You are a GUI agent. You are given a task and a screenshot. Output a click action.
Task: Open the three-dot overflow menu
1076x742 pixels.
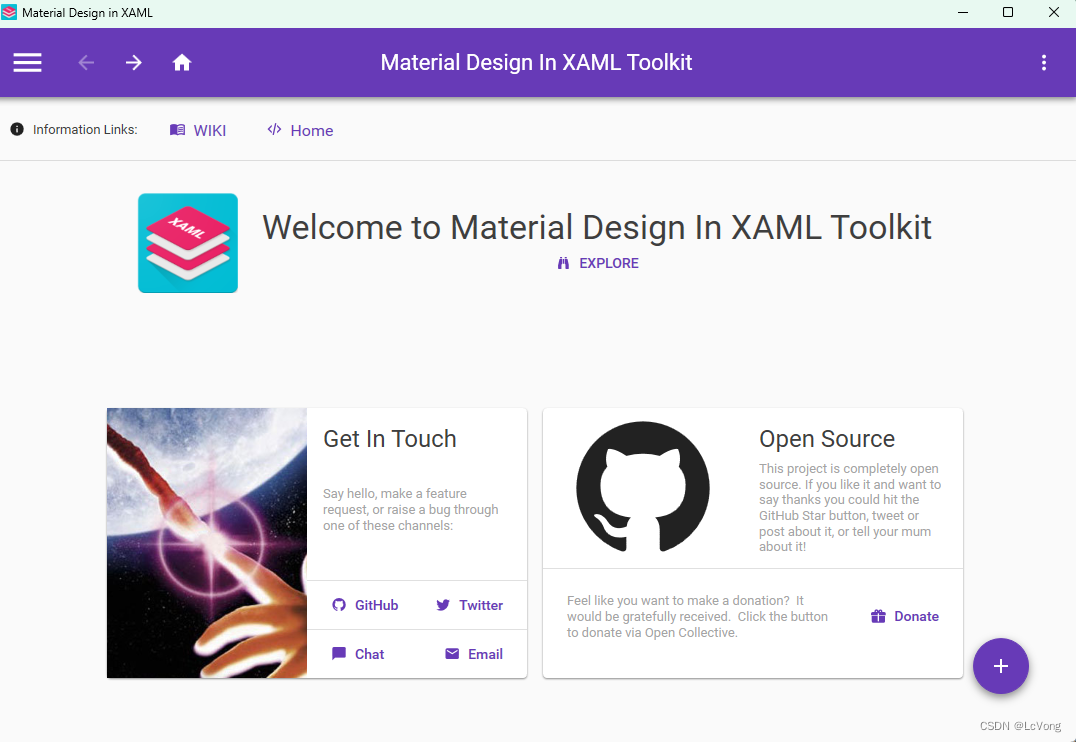(x=1043, y=62)
